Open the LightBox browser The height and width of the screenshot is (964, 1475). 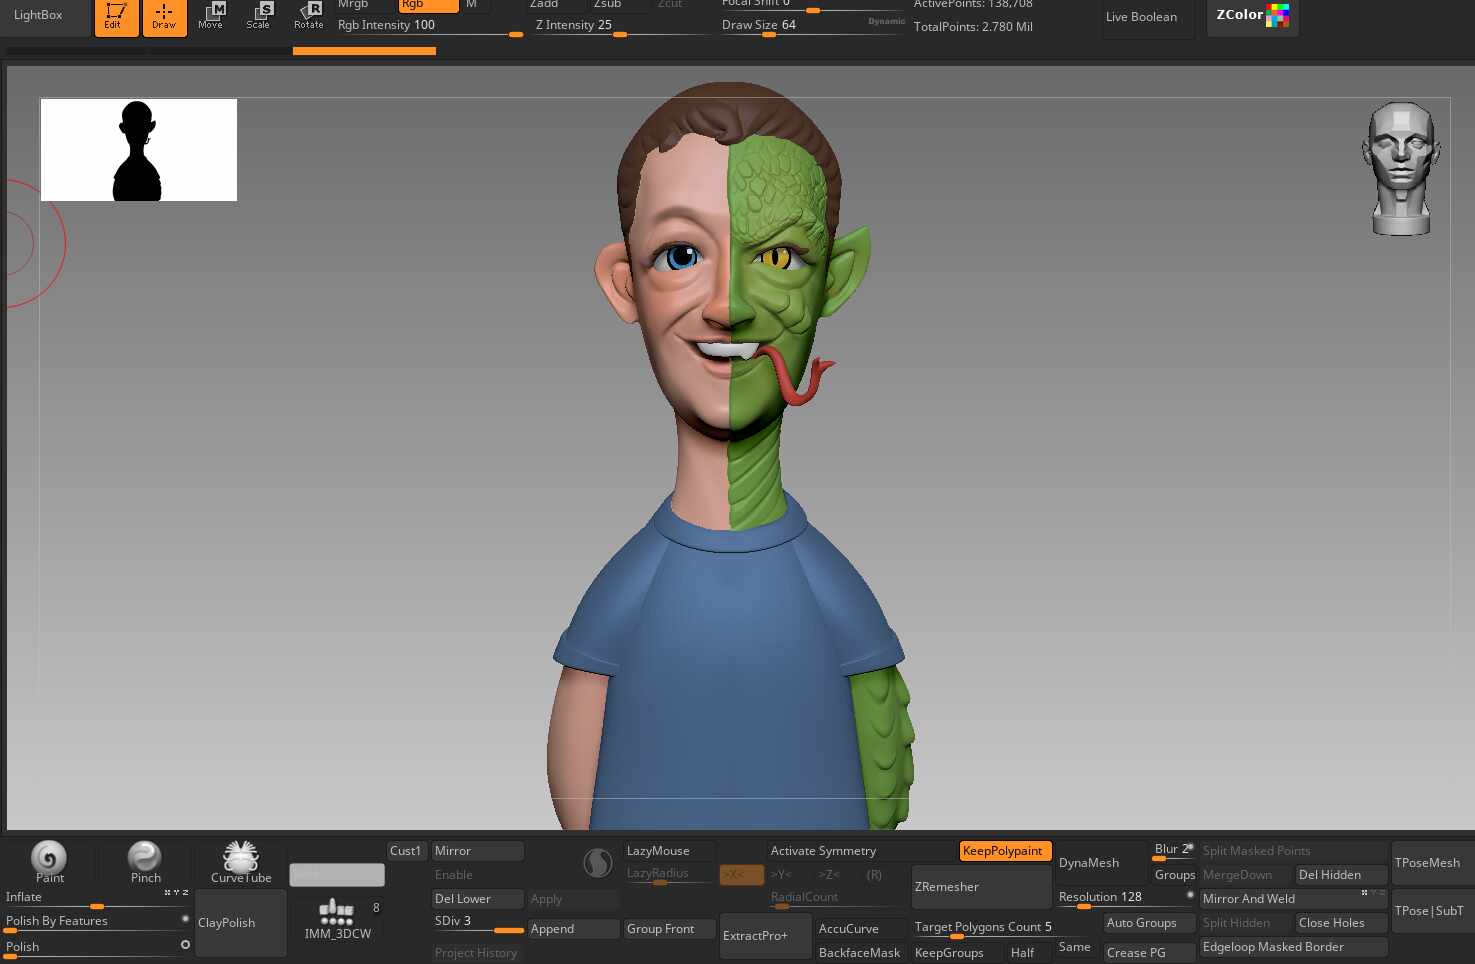coord(39,16)
